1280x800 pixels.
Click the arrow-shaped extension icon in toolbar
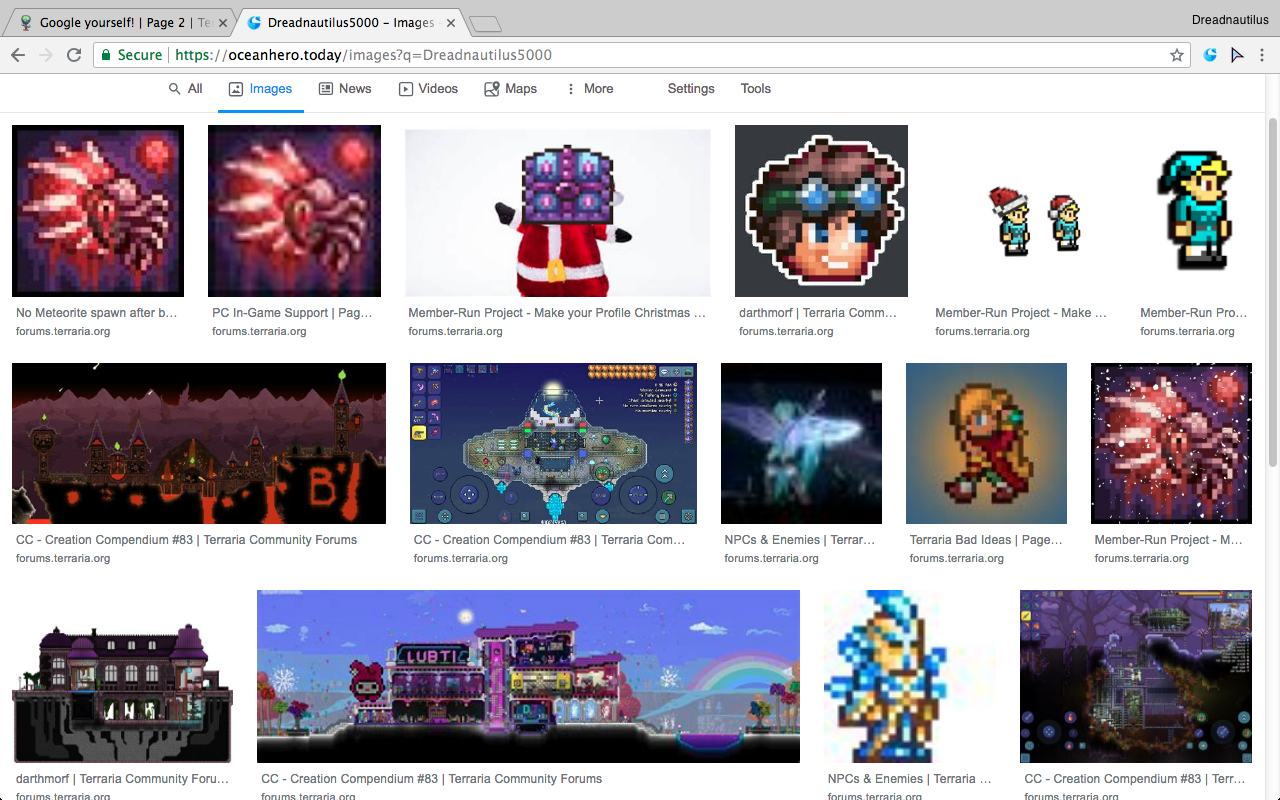coord(1237,55)
